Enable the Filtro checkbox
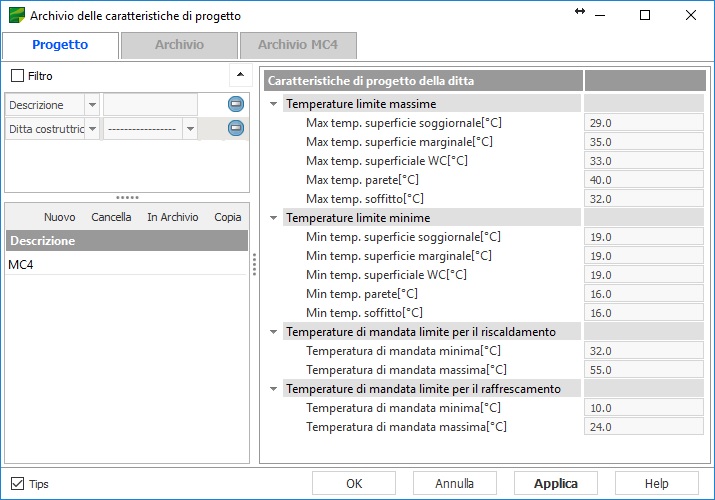The image size is (715, 500). tap(17, 76)
